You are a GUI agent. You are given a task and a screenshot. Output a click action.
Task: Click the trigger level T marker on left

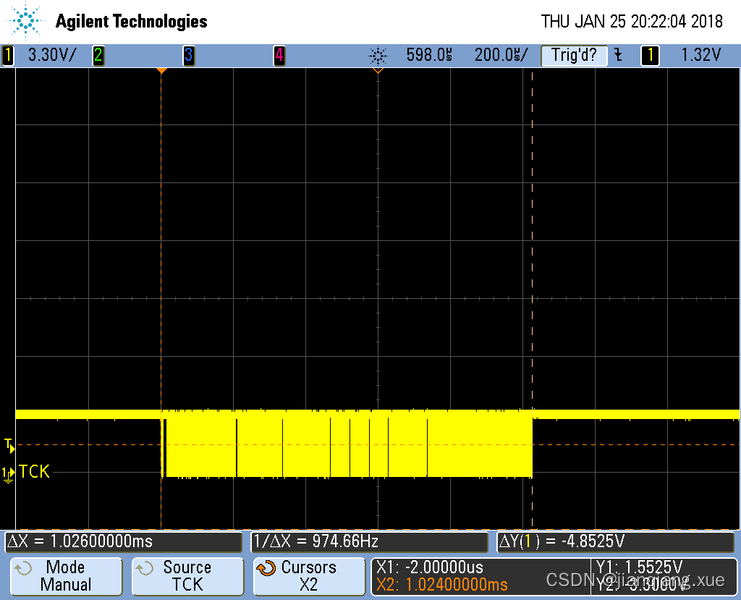pos(9,445)
